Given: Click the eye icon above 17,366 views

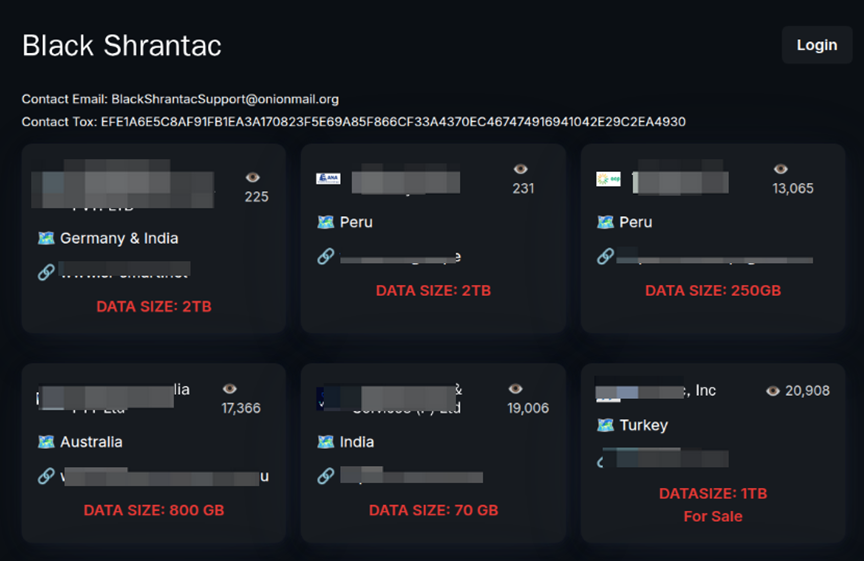Looking at the screenshot, I should coord(230,388).
